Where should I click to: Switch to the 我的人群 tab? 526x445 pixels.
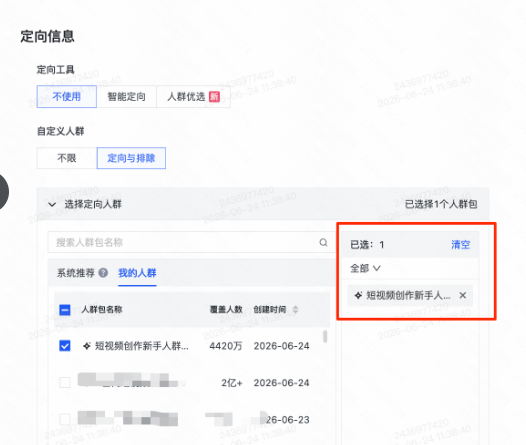tap(137, 273)
